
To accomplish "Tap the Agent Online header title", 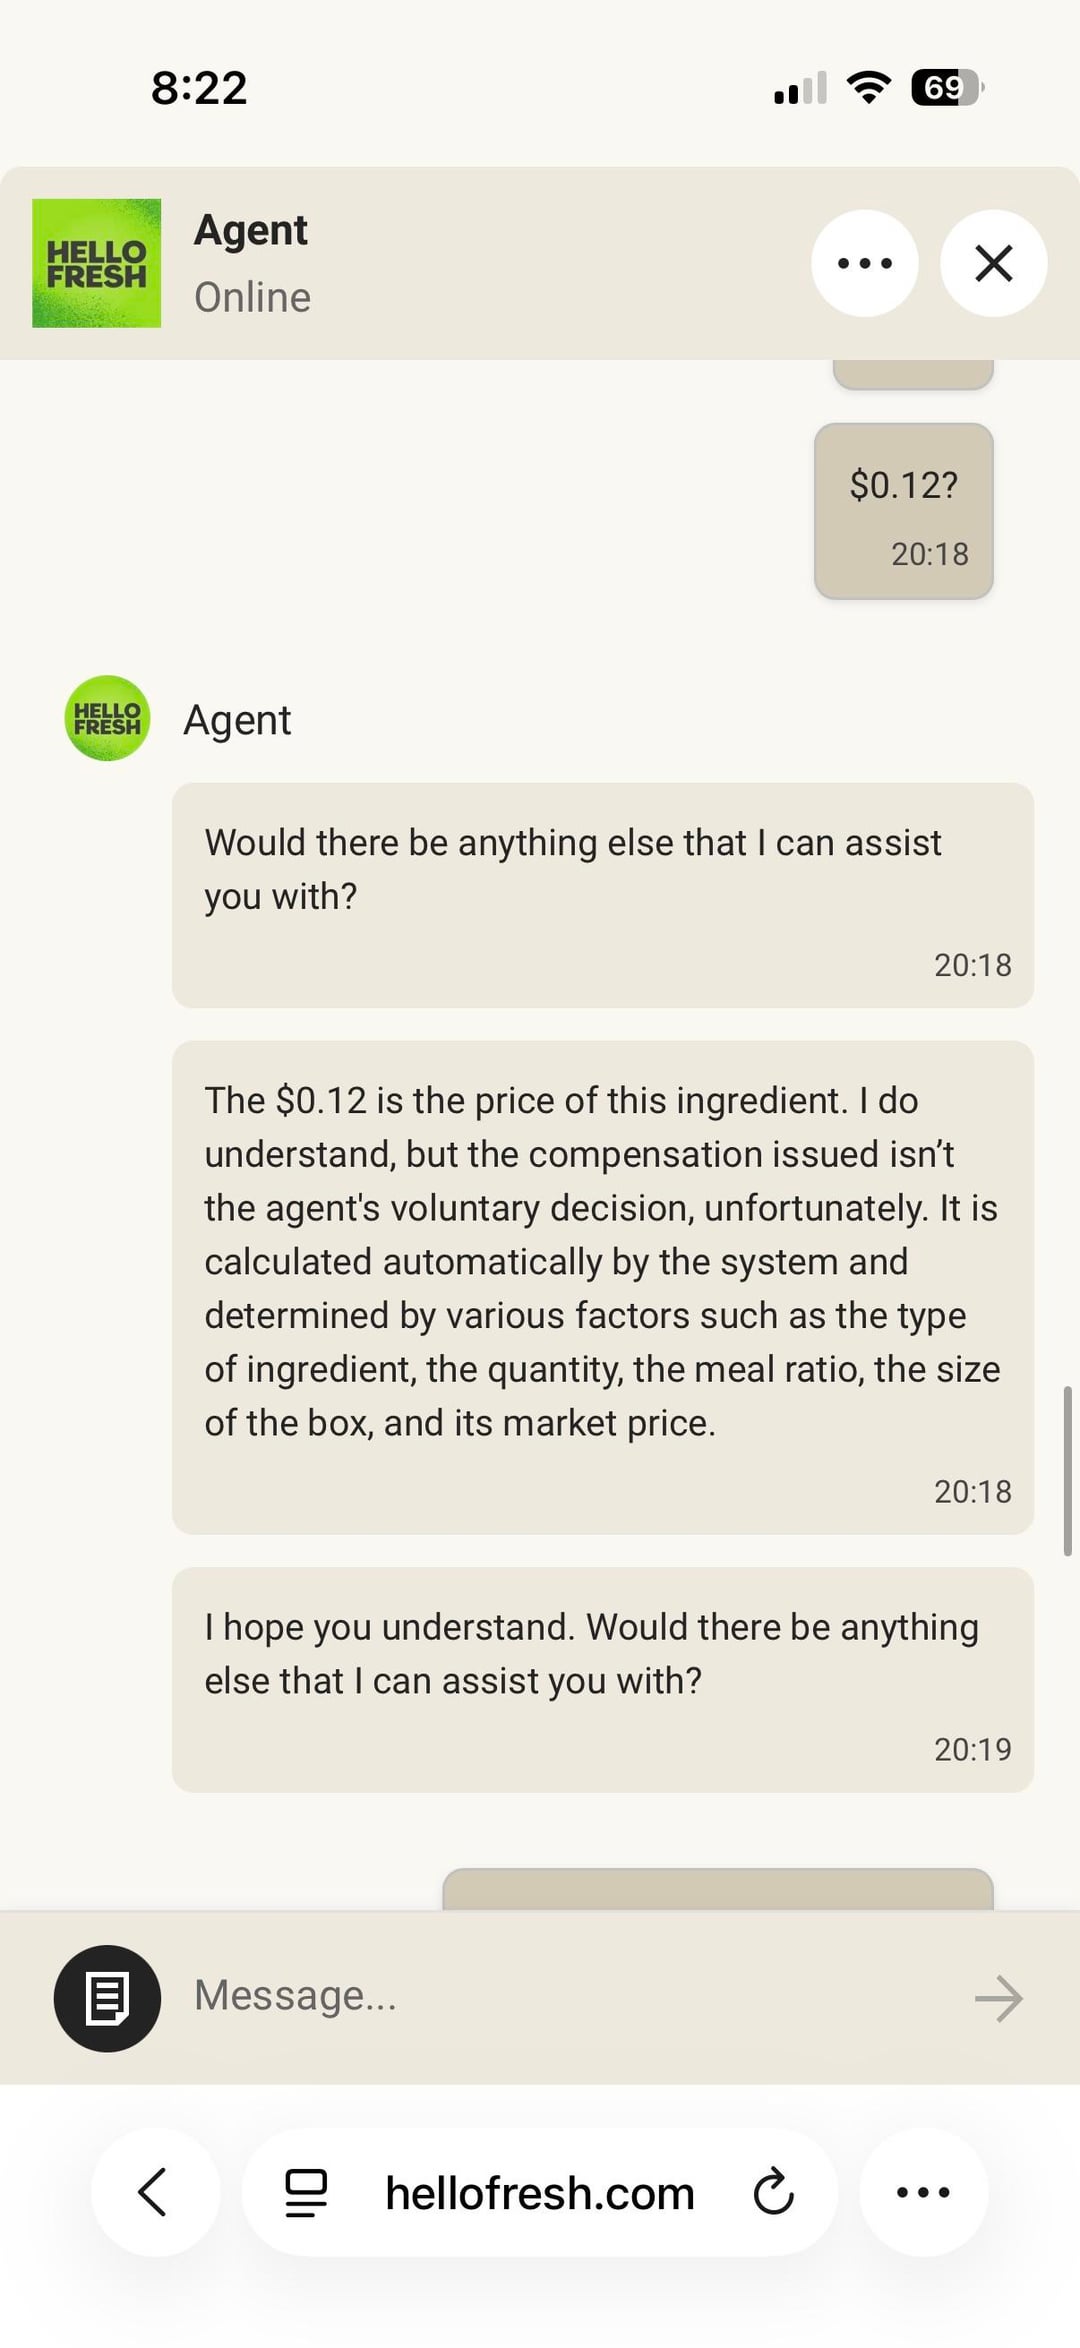I will tap(252, 262).
